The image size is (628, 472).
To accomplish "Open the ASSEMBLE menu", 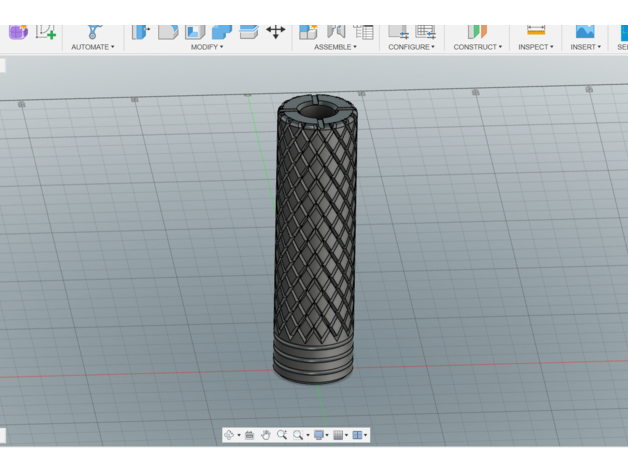I will 334,47.
